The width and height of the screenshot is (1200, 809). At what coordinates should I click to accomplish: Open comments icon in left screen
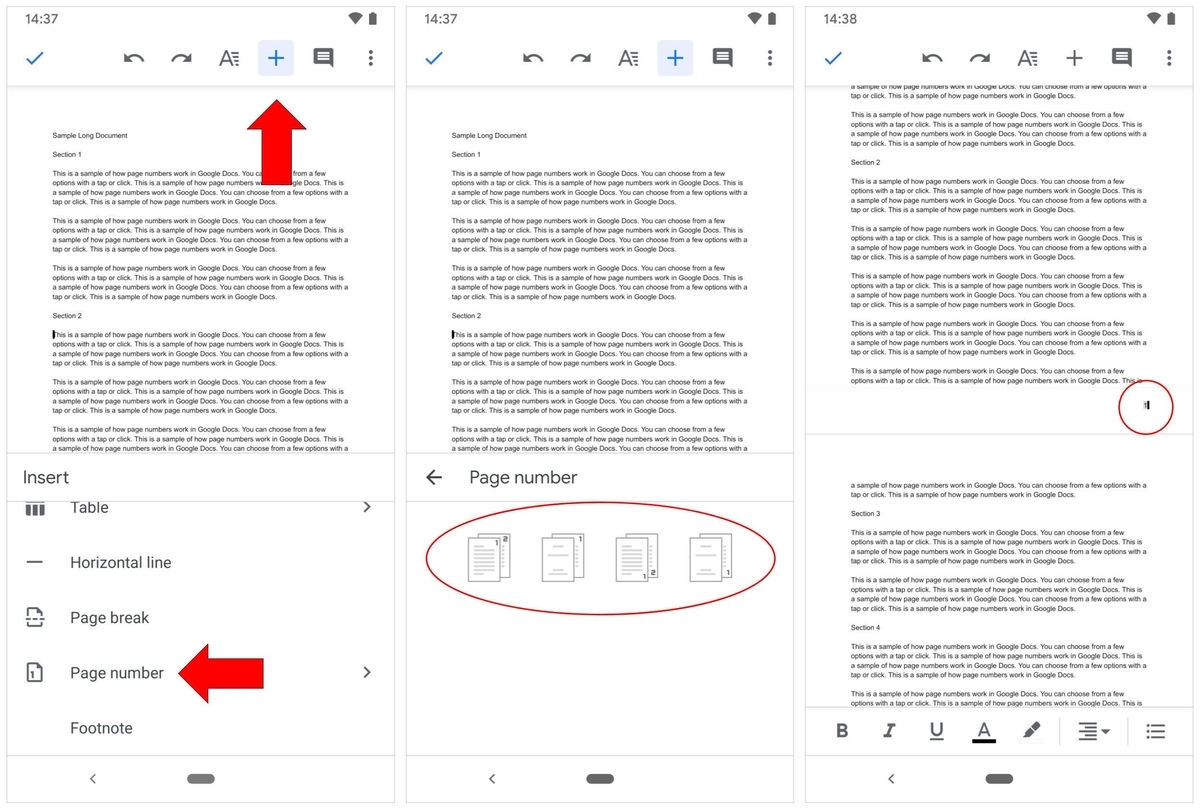coord(323,58)
